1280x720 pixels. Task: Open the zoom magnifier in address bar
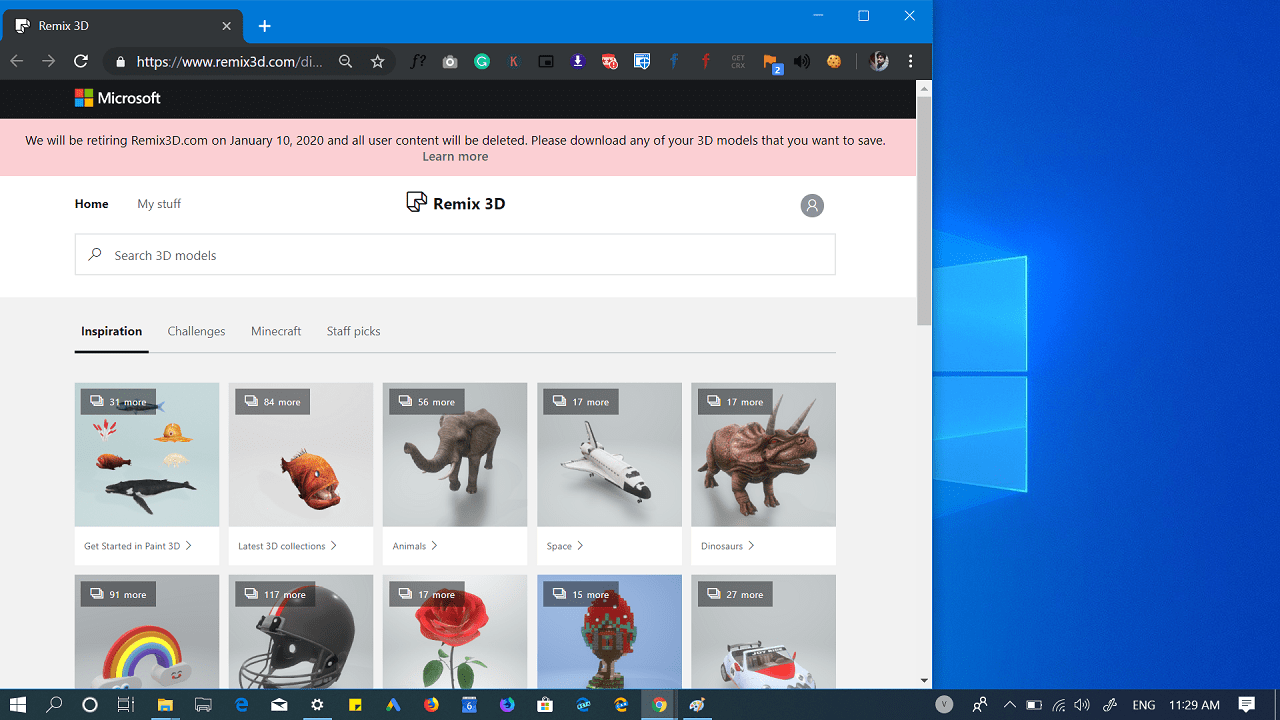click(x=345, y=61)
